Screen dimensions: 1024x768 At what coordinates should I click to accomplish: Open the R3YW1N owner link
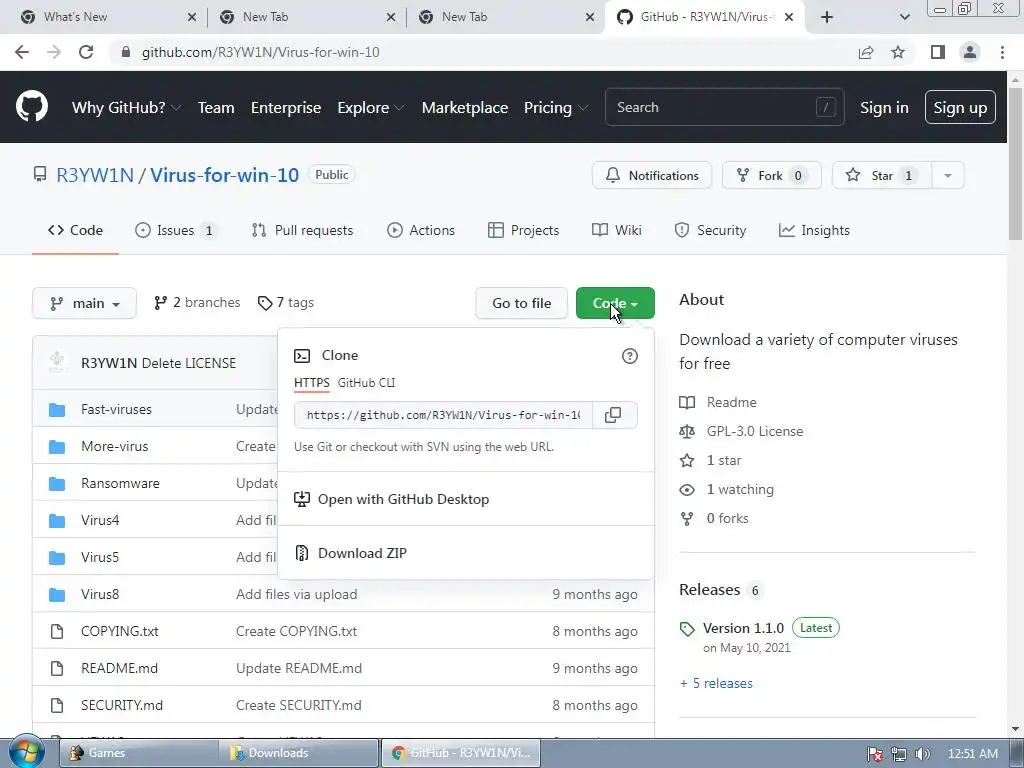(95, 175)
